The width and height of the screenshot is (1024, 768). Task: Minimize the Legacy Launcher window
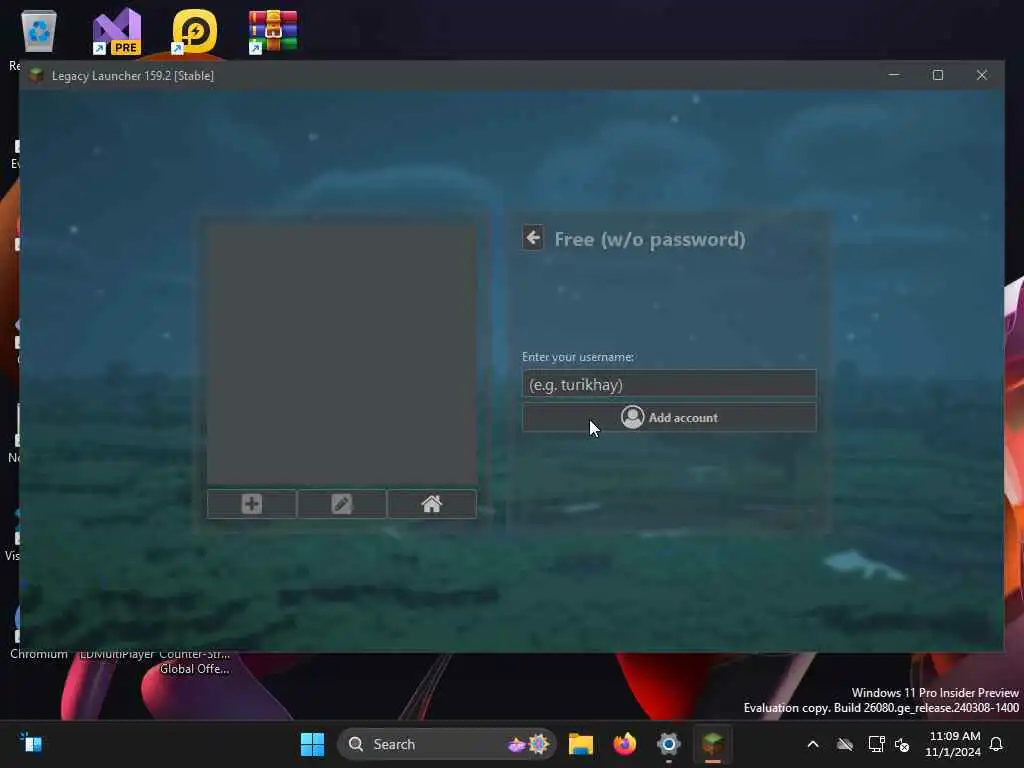pos(894,75)
